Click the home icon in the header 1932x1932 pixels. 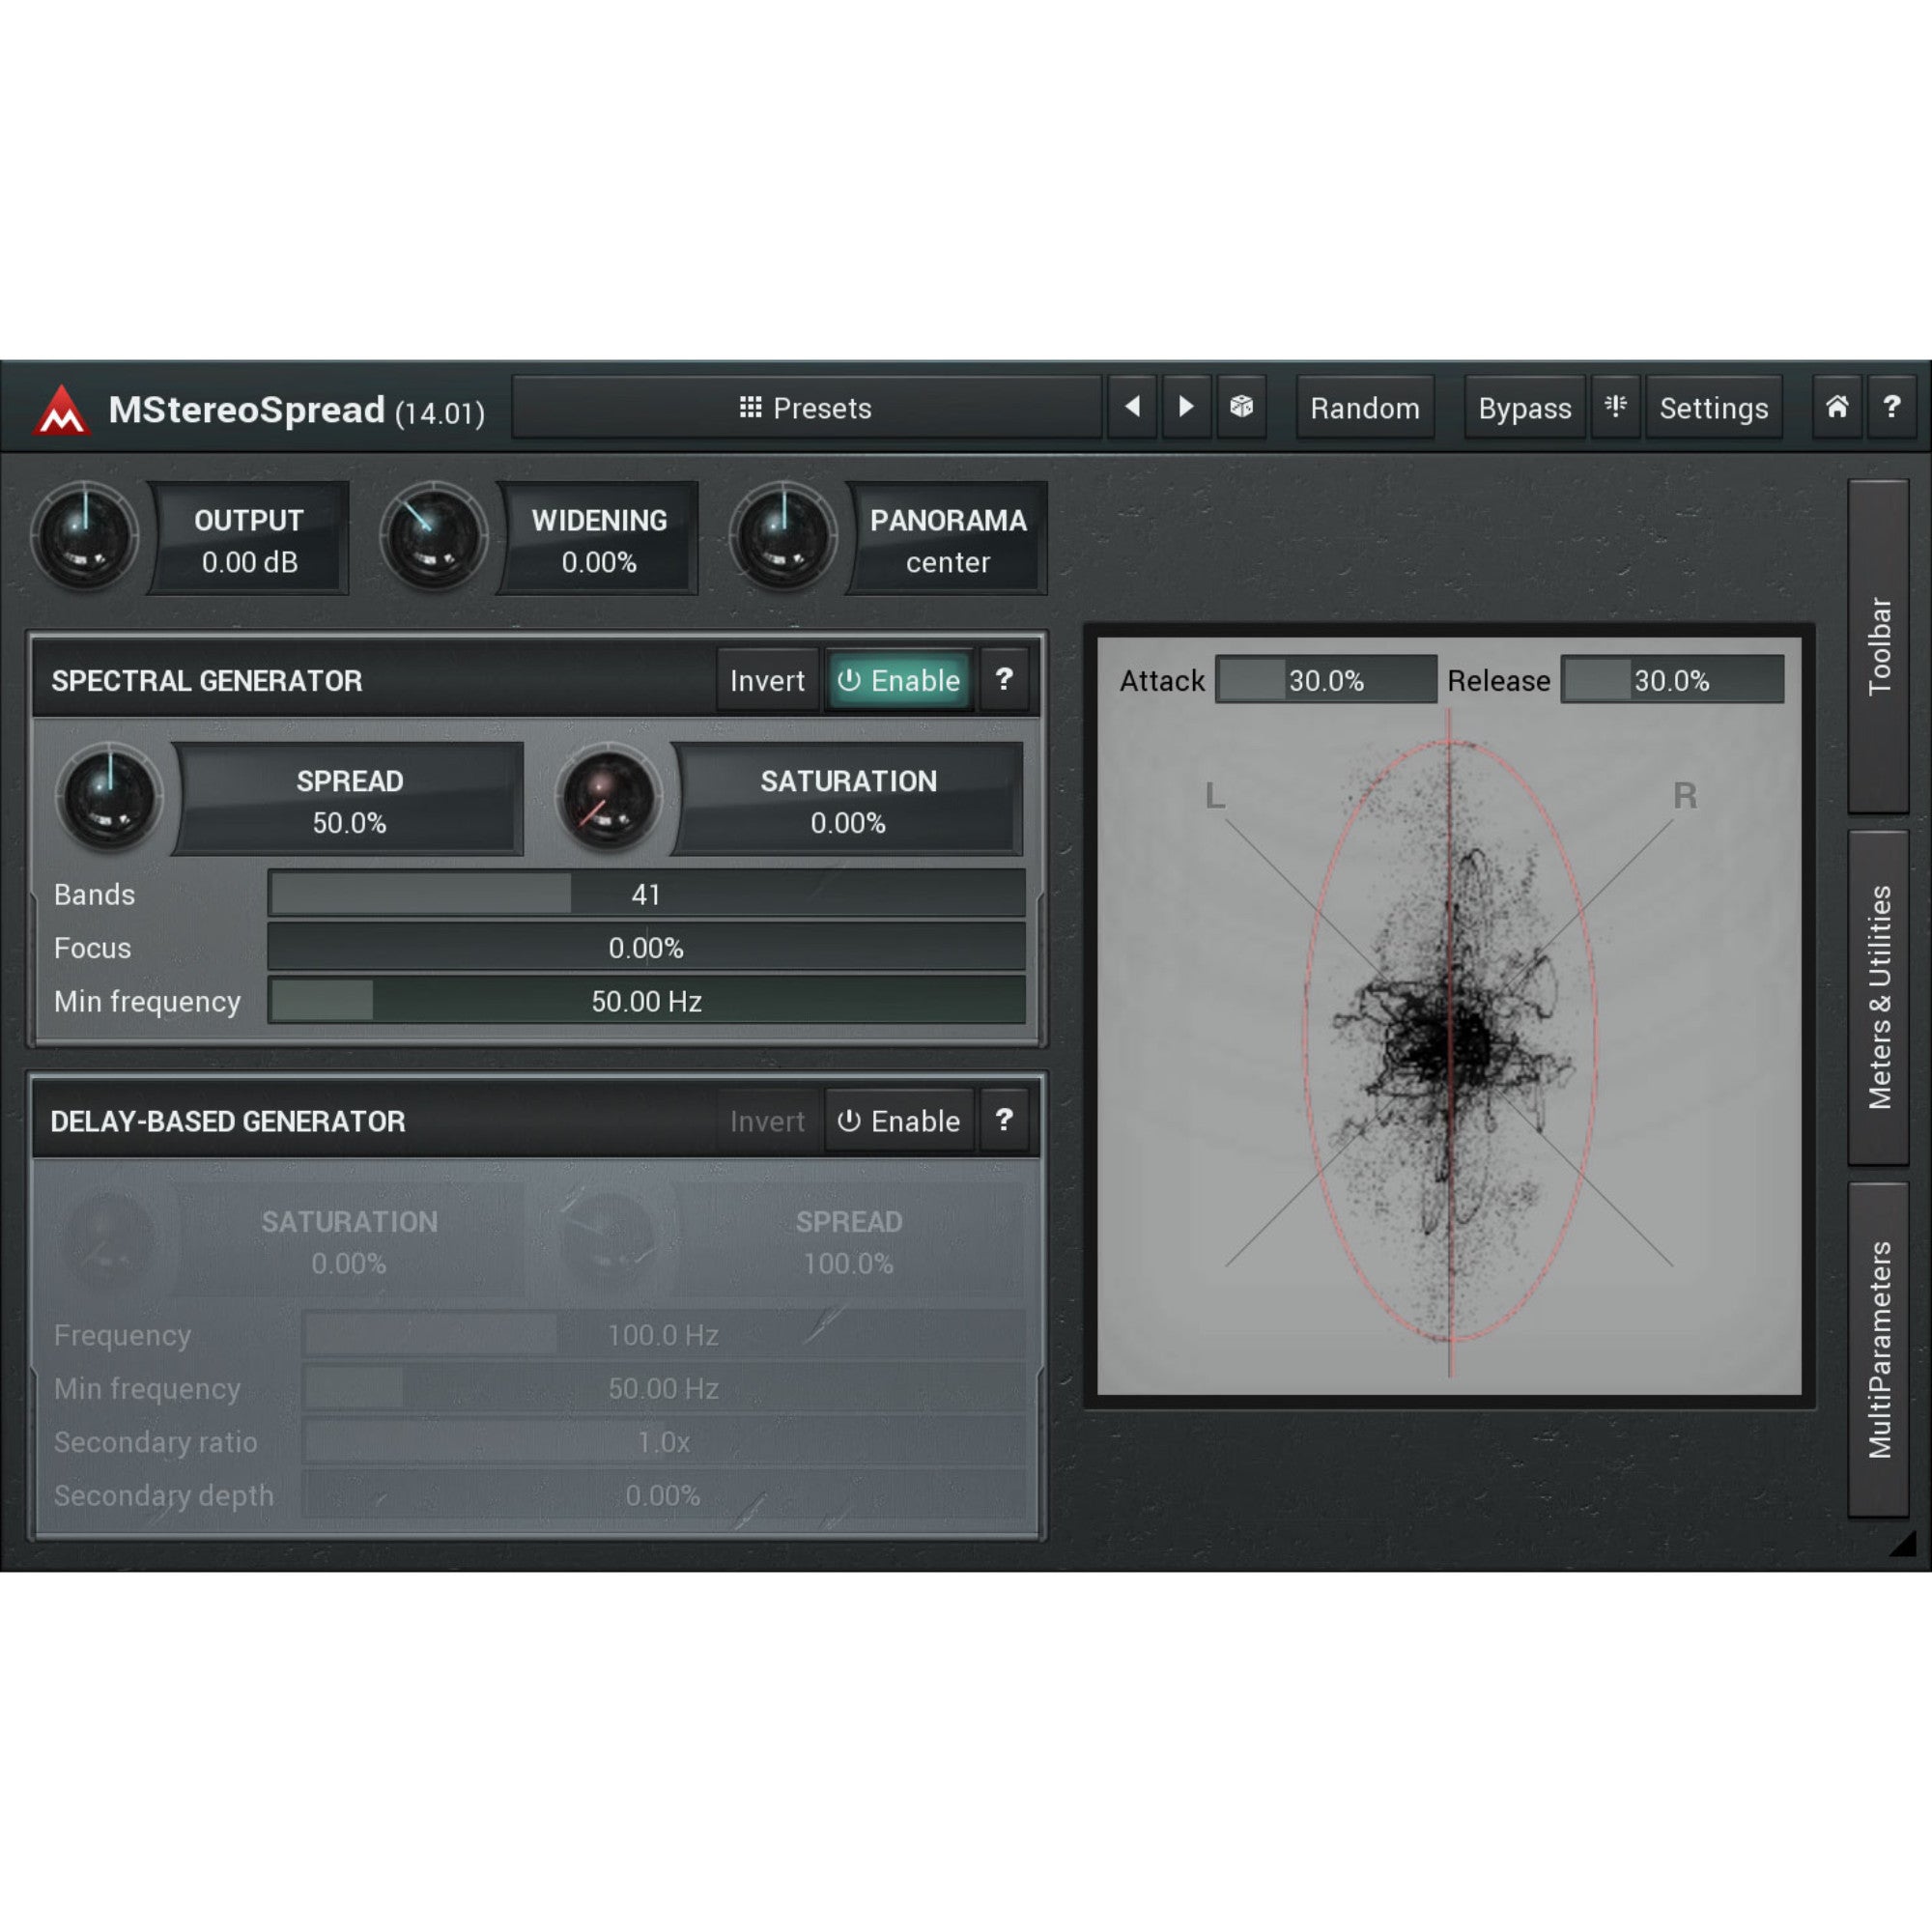tap(1837, 407)
